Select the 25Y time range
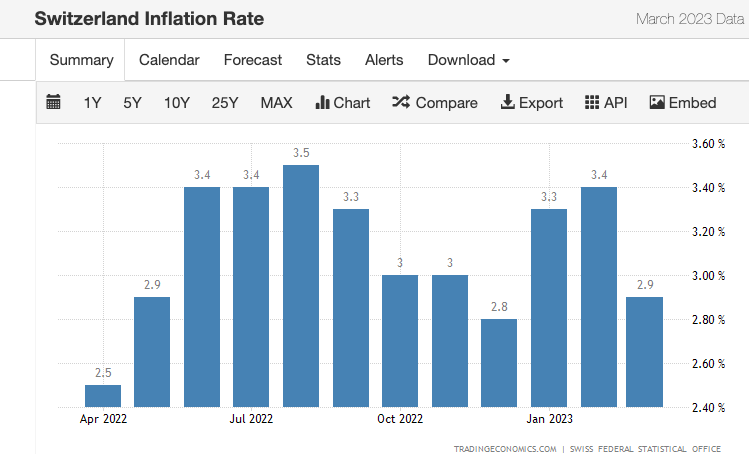 tap(225, 103)
